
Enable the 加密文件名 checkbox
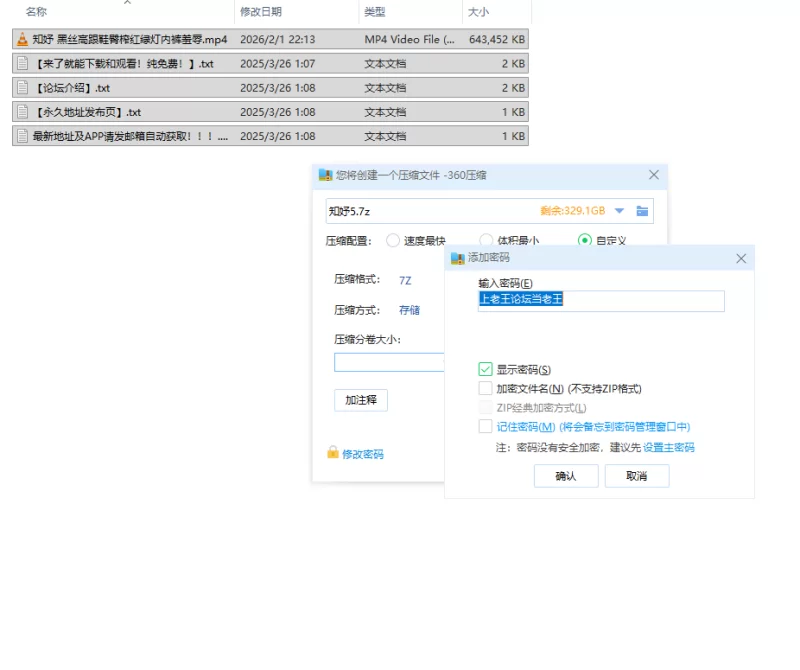click(486, 389)
